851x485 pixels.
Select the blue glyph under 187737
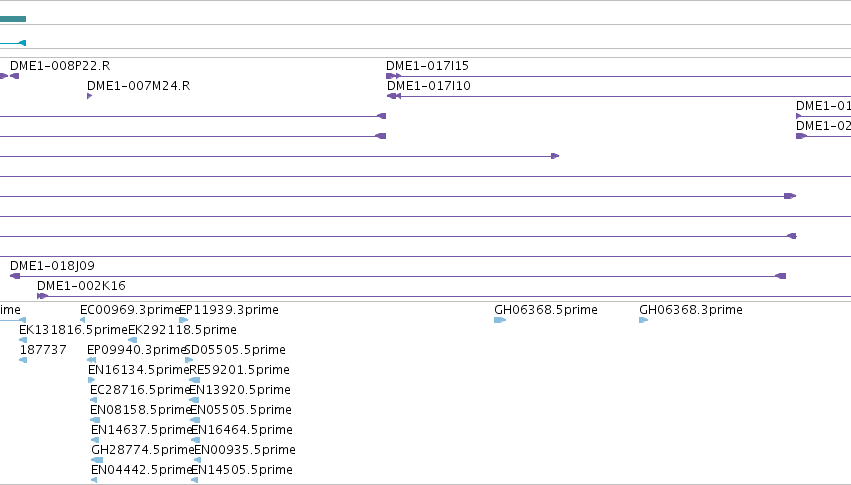point(23,360)
